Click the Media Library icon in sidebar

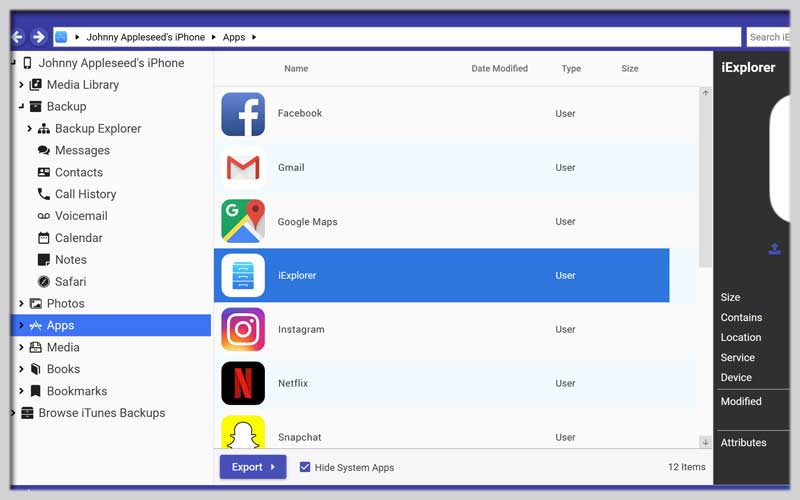tap(35, 85)
